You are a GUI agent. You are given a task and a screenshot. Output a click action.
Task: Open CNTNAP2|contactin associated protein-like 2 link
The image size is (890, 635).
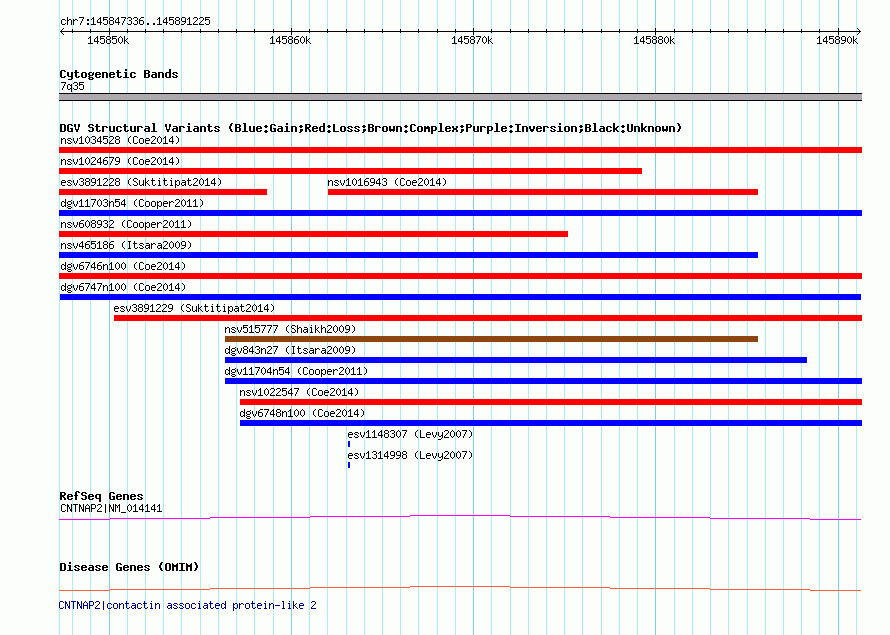pos(187,605)
